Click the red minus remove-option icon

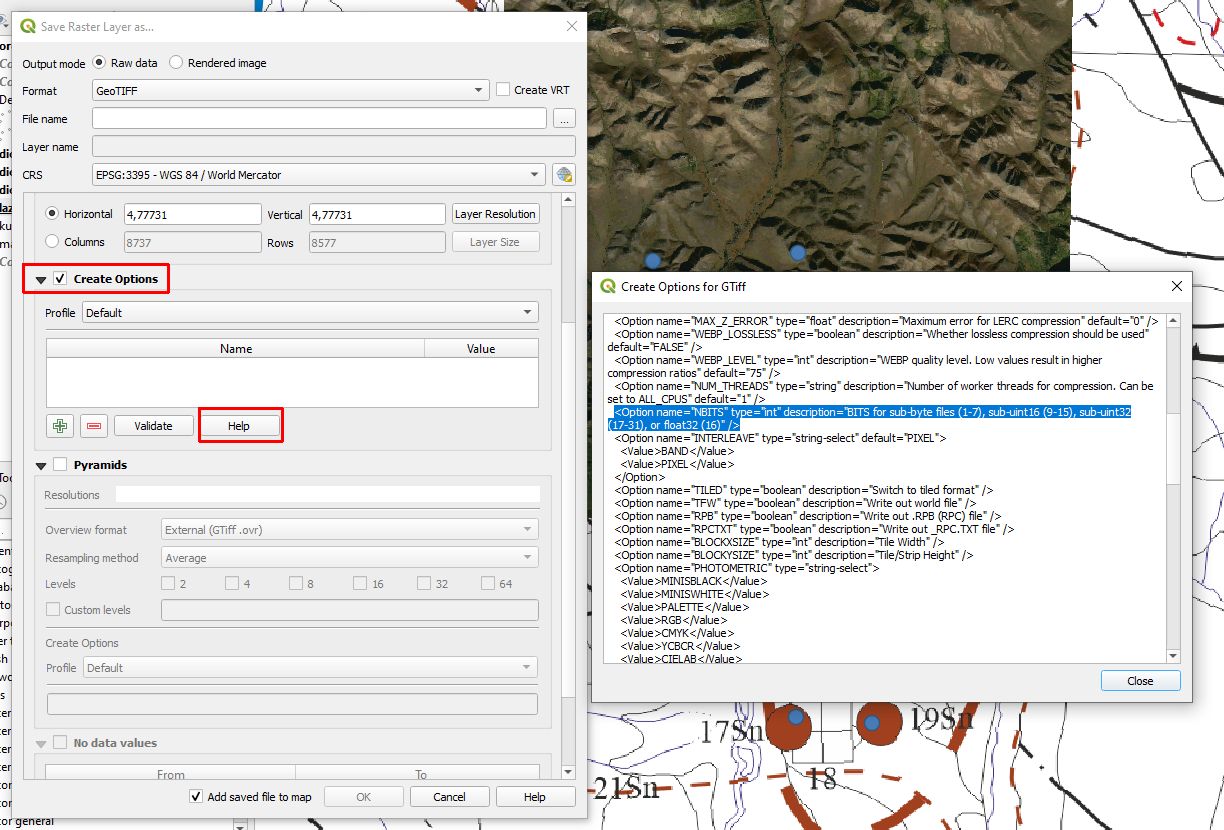pyautogui.click(x=94, y=426)
